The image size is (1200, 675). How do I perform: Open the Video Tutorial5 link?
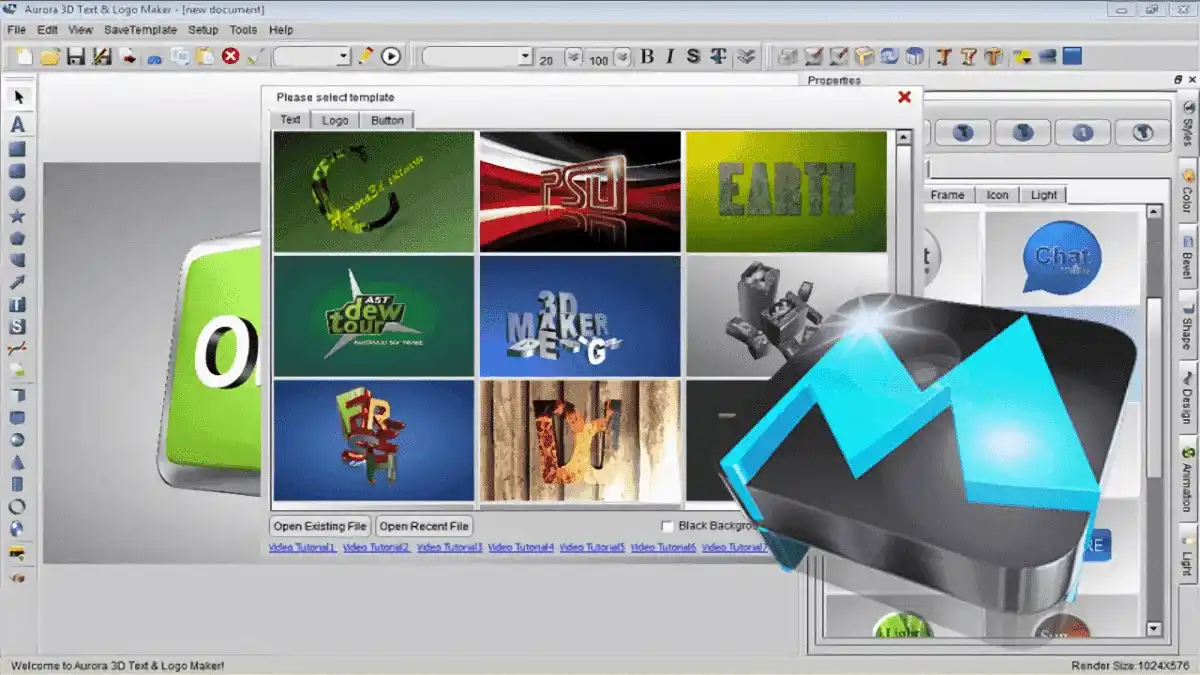(x=592, y=548)
